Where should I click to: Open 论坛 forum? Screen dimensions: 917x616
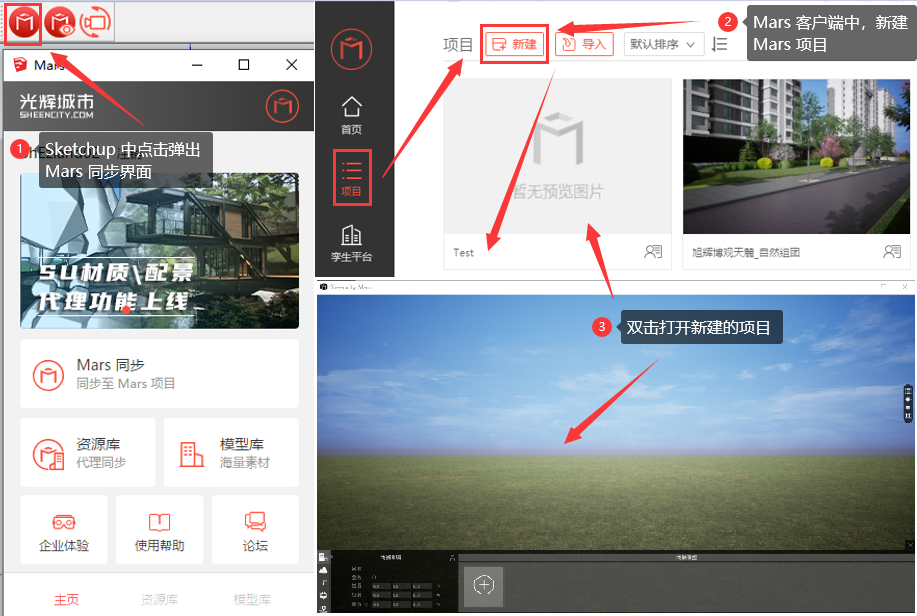tap(256, 530)
